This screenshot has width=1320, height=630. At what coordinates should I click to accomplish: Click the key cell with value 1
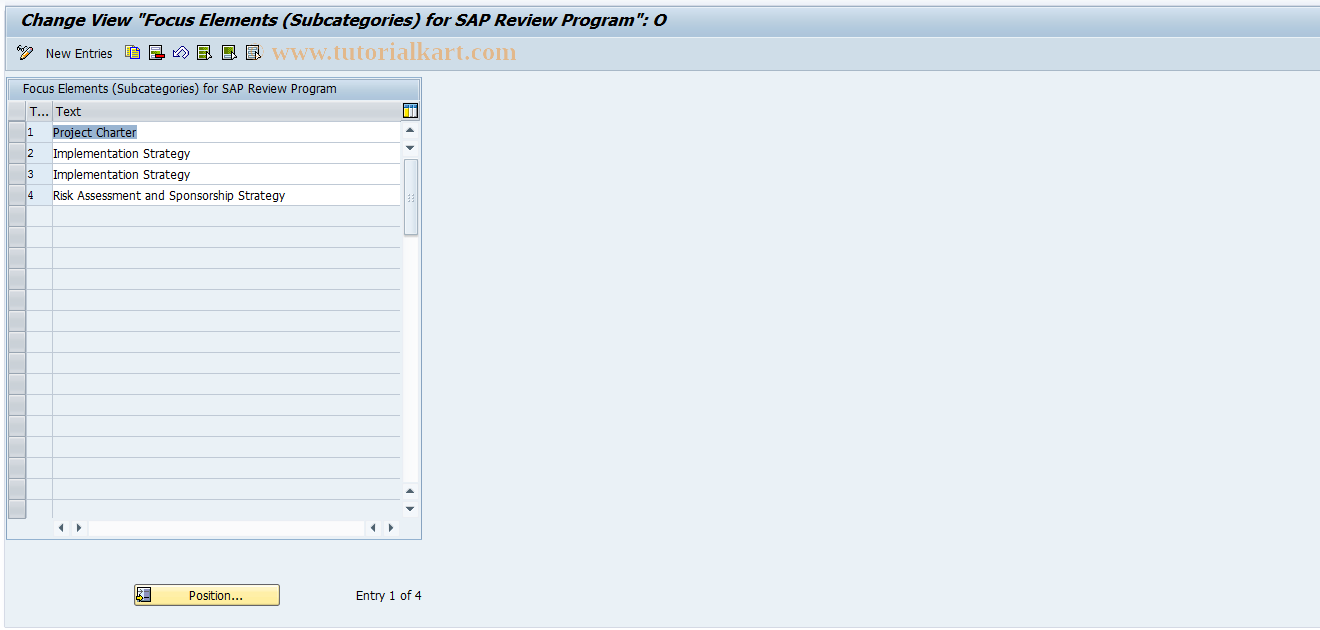click(39, 132)
